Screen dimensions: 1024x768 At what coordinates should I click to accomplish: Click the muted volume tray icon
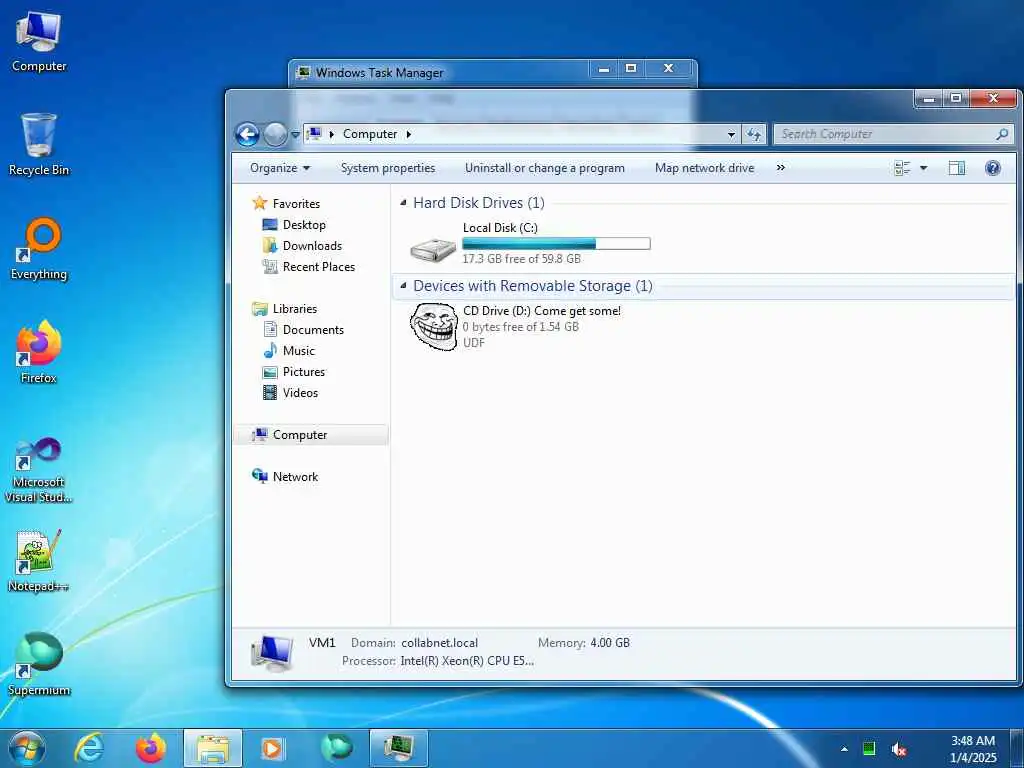click(899, 749)
